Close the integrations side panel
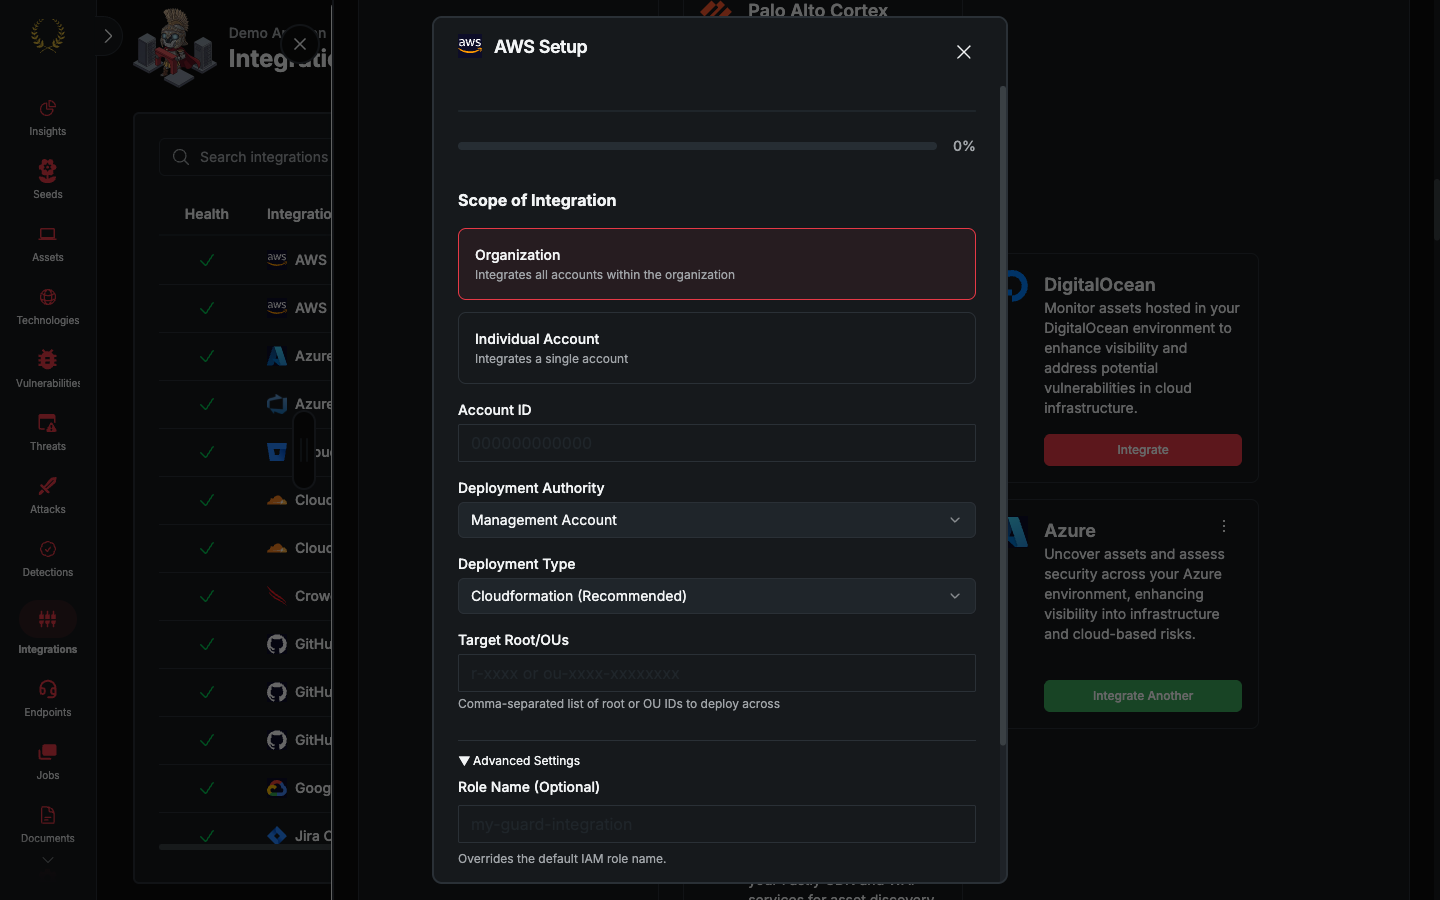This screenshot has width=1440, height=900. pyautogui.click(x=299, y=44)
